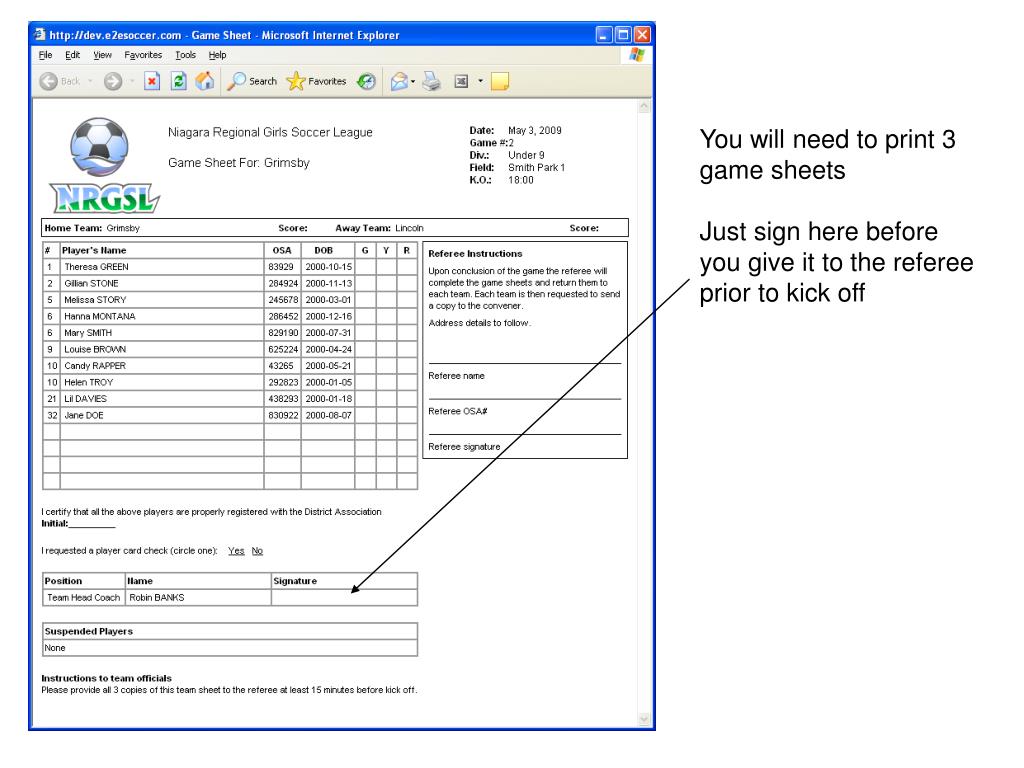
Task: Click the scrollbar up arrow
Action: (644, 106)
